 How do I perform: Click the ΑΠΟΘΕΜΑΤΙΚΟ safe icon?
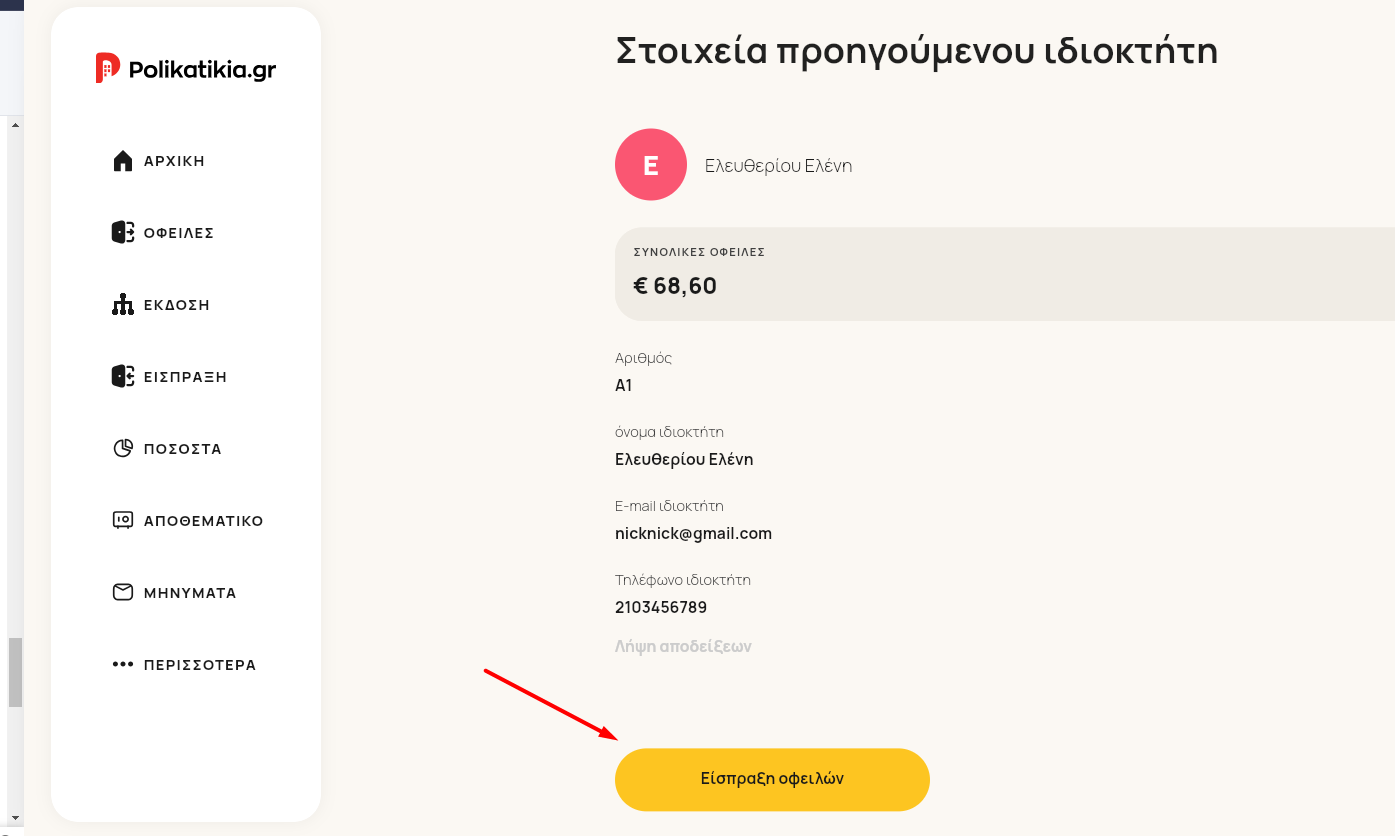(x=123, y=521)
